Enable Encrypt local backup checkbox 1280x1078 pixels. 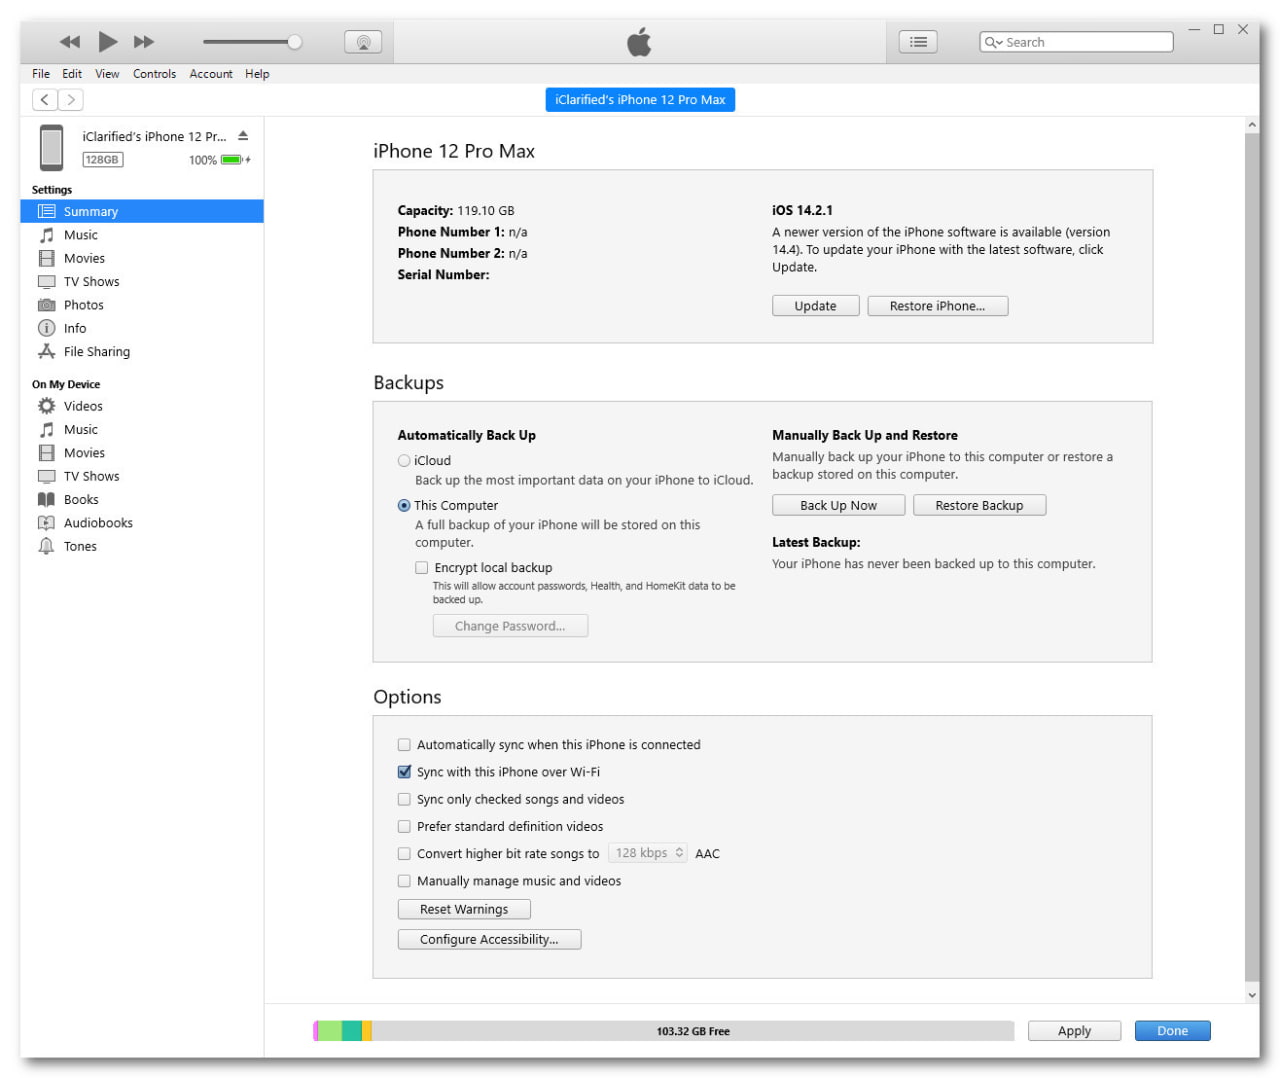tap(422, 568)
